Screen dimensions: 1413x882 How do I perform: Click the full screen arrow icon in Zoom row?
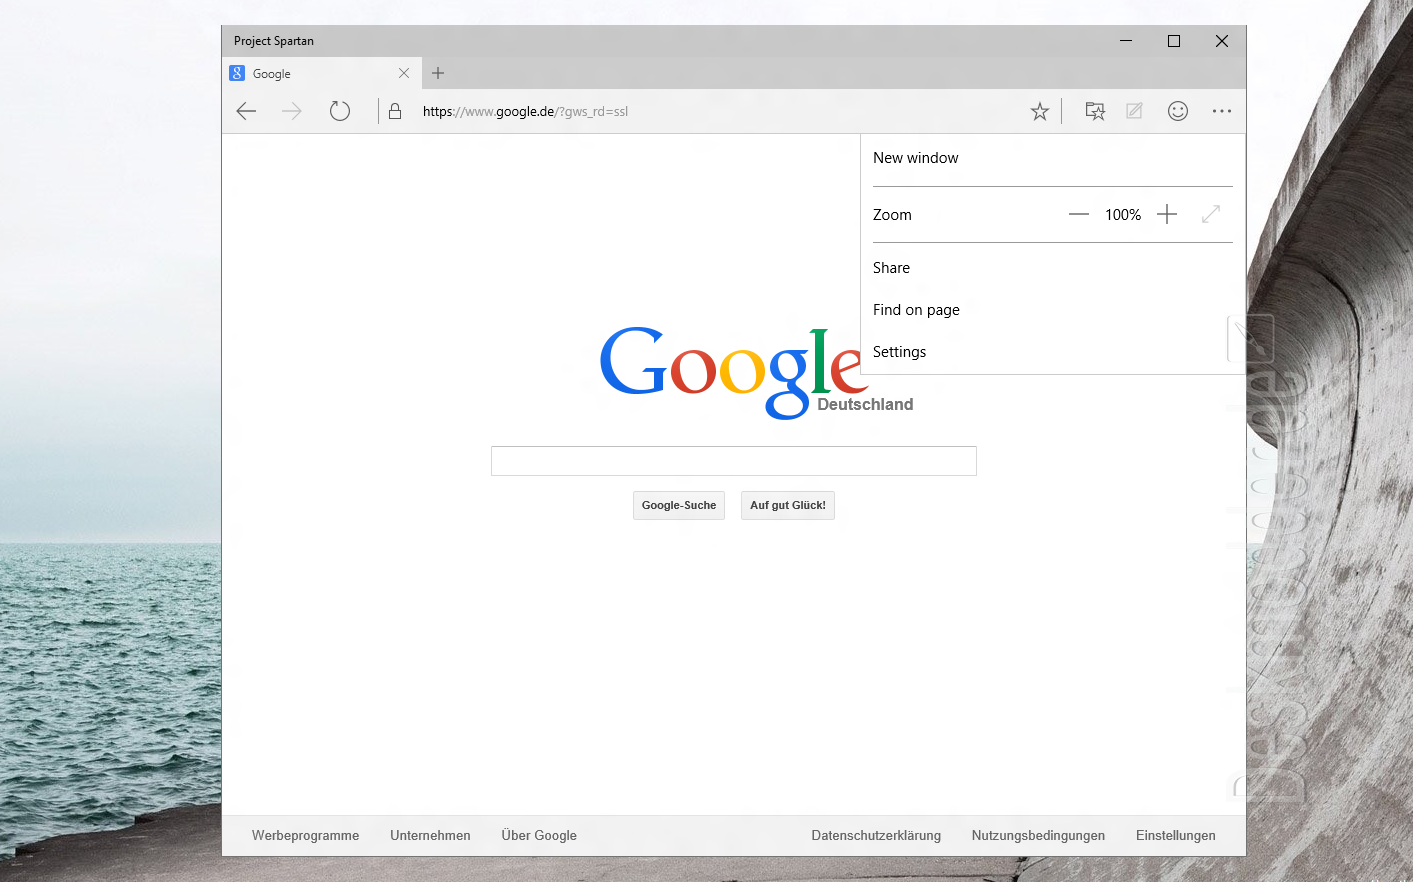click(1211, 214)
